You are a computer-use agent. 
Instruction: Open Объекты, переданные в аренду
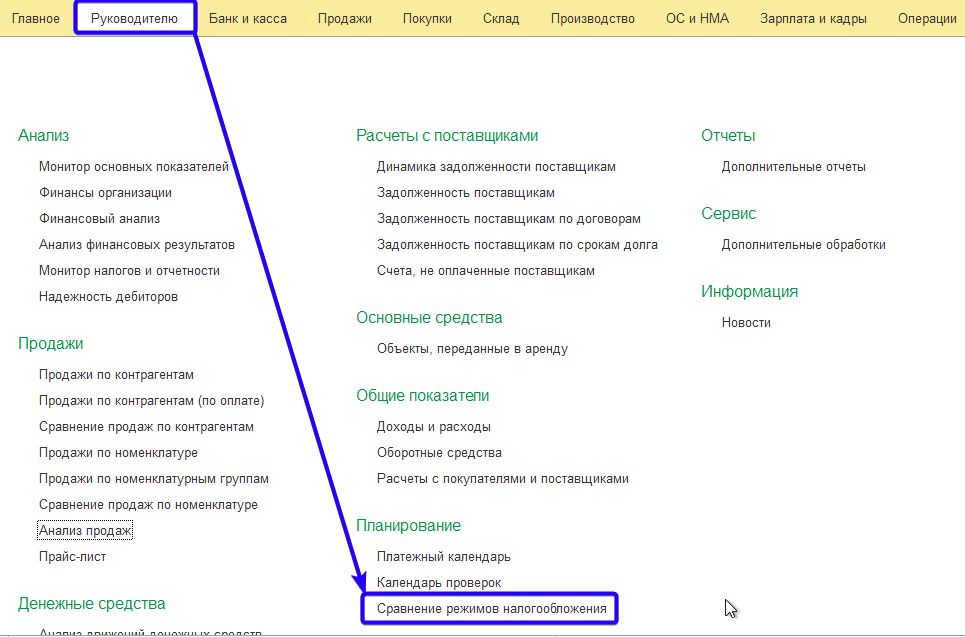[472, 349]
